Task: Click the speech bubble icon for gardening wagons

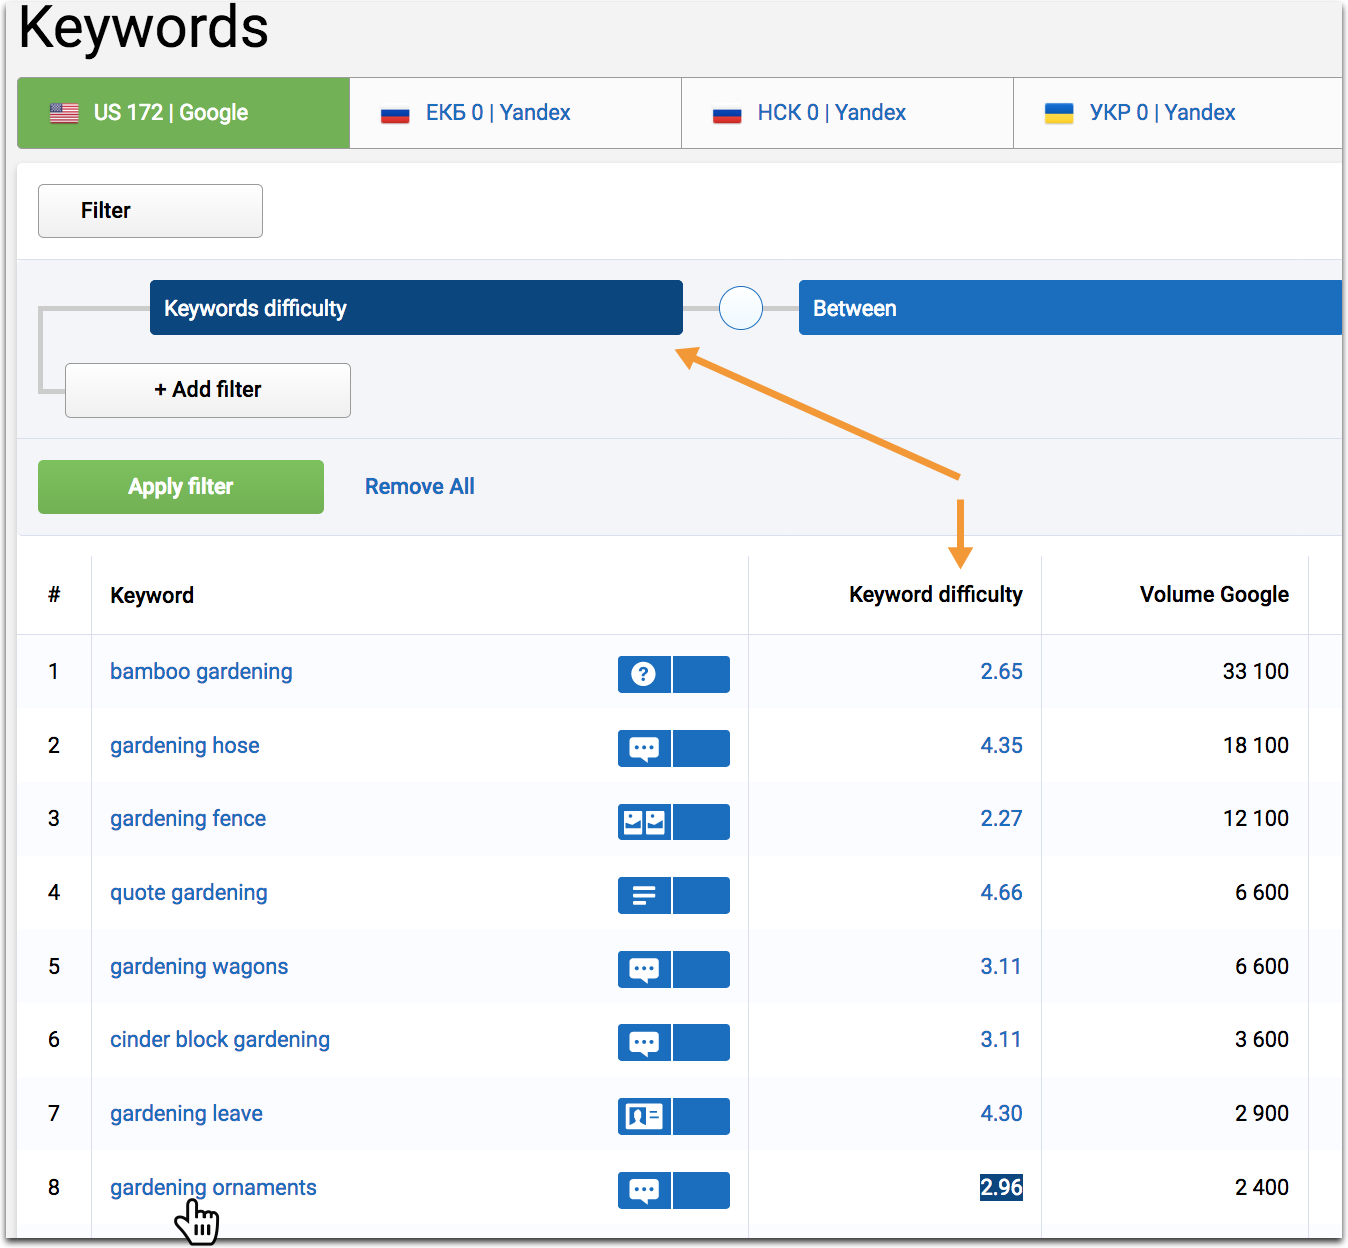Action: click(644, 969)
